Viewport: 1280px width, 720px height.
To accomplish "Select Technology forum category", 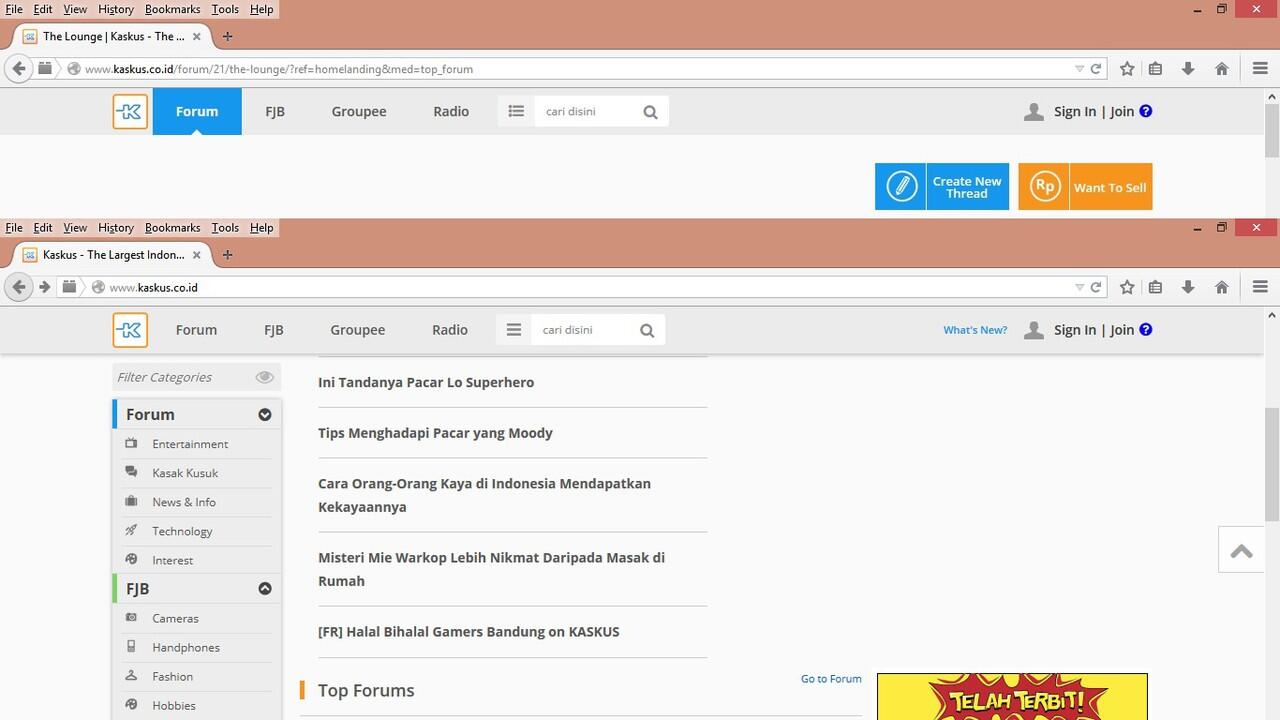I will point(182,531).
